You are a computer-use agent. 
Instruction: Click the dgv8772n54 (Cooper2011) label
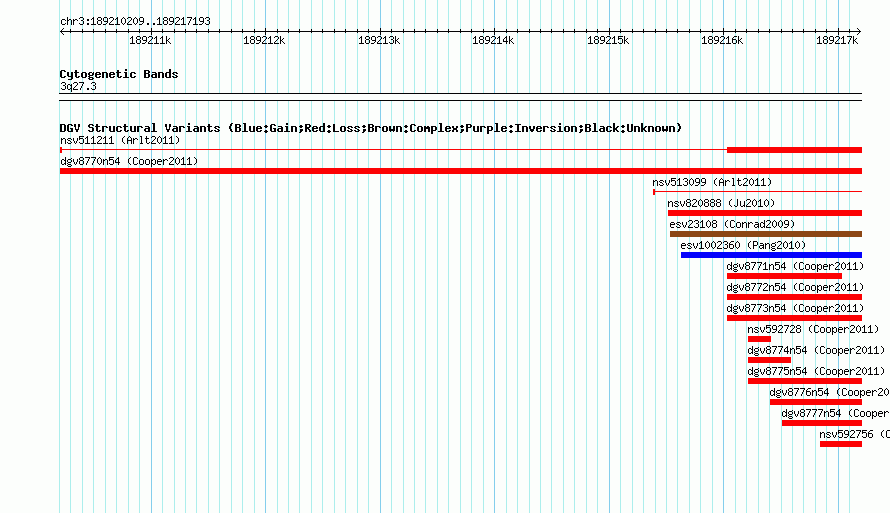(x=795, y=287)
